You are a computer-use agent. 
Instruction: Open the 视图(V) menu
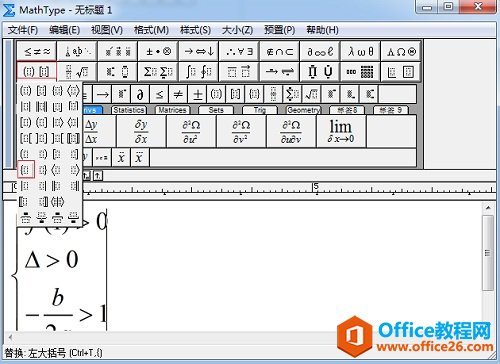(107, 30)
